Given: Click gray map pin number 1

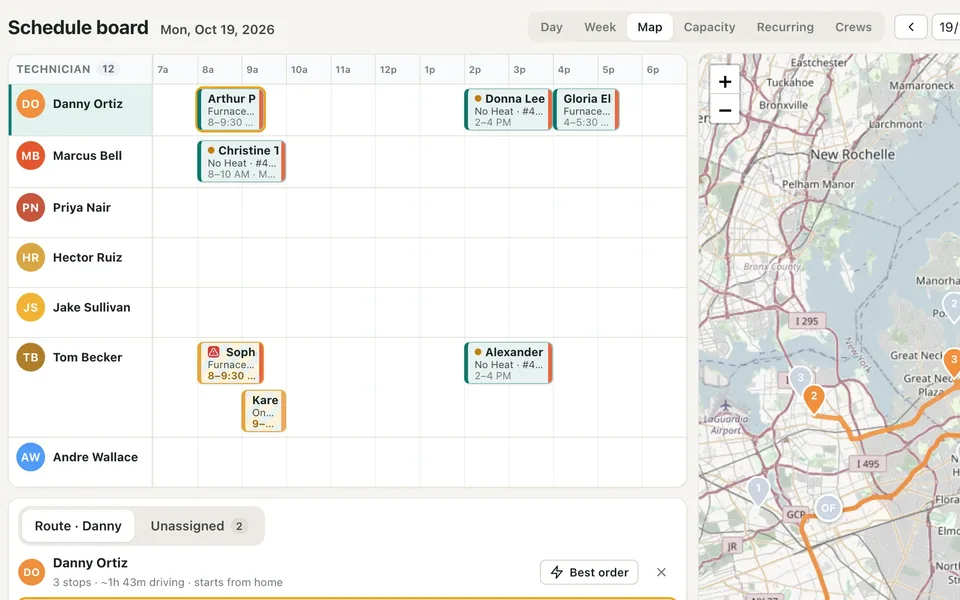Looking at the screenshot, I should point(759,490).
